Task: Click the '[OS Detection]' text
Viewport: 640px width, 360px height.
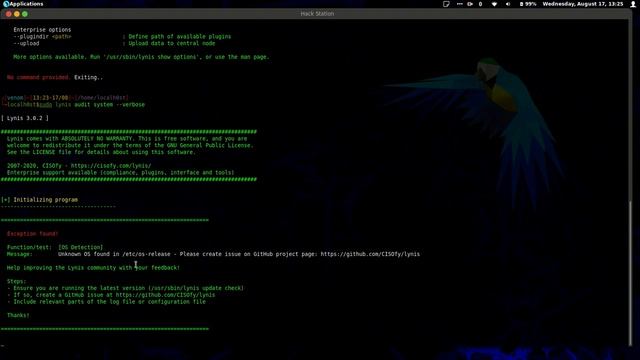Action: tap(80, 247)
